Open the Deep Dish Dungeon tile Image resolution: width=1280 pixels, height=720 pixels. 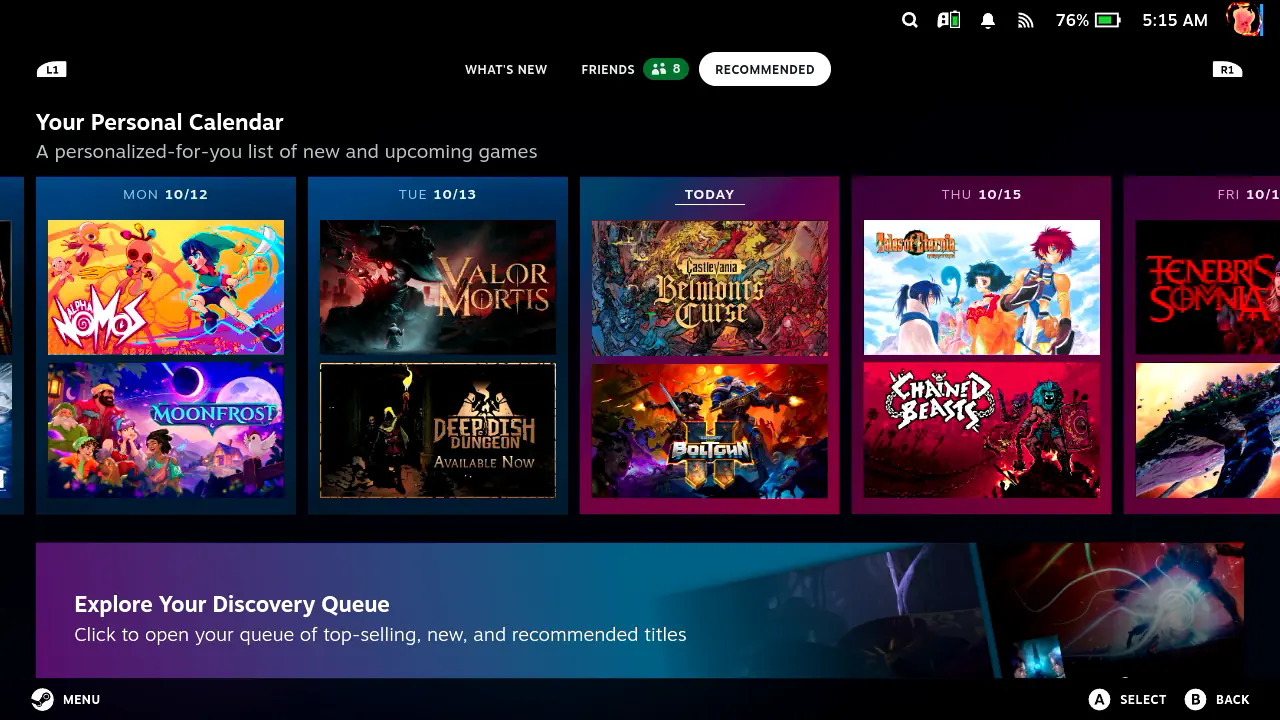(438, 431)
